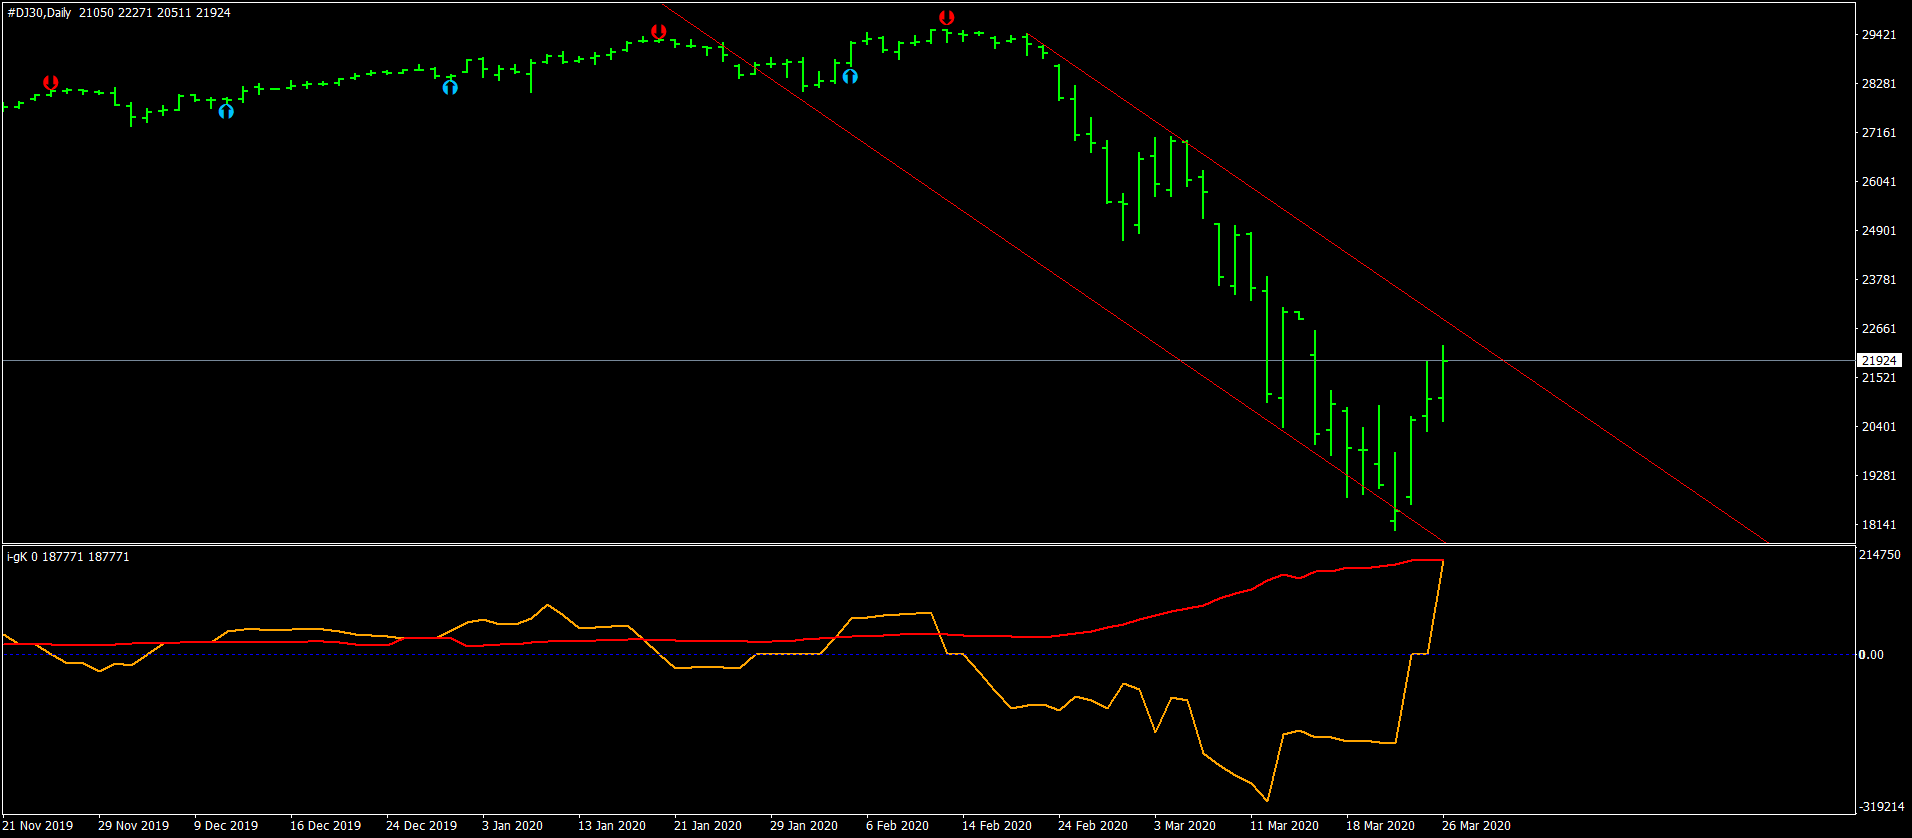Click the 23781 price axis label
Viewport: 1912px width, 838px height.
[x=1878, y=280]
